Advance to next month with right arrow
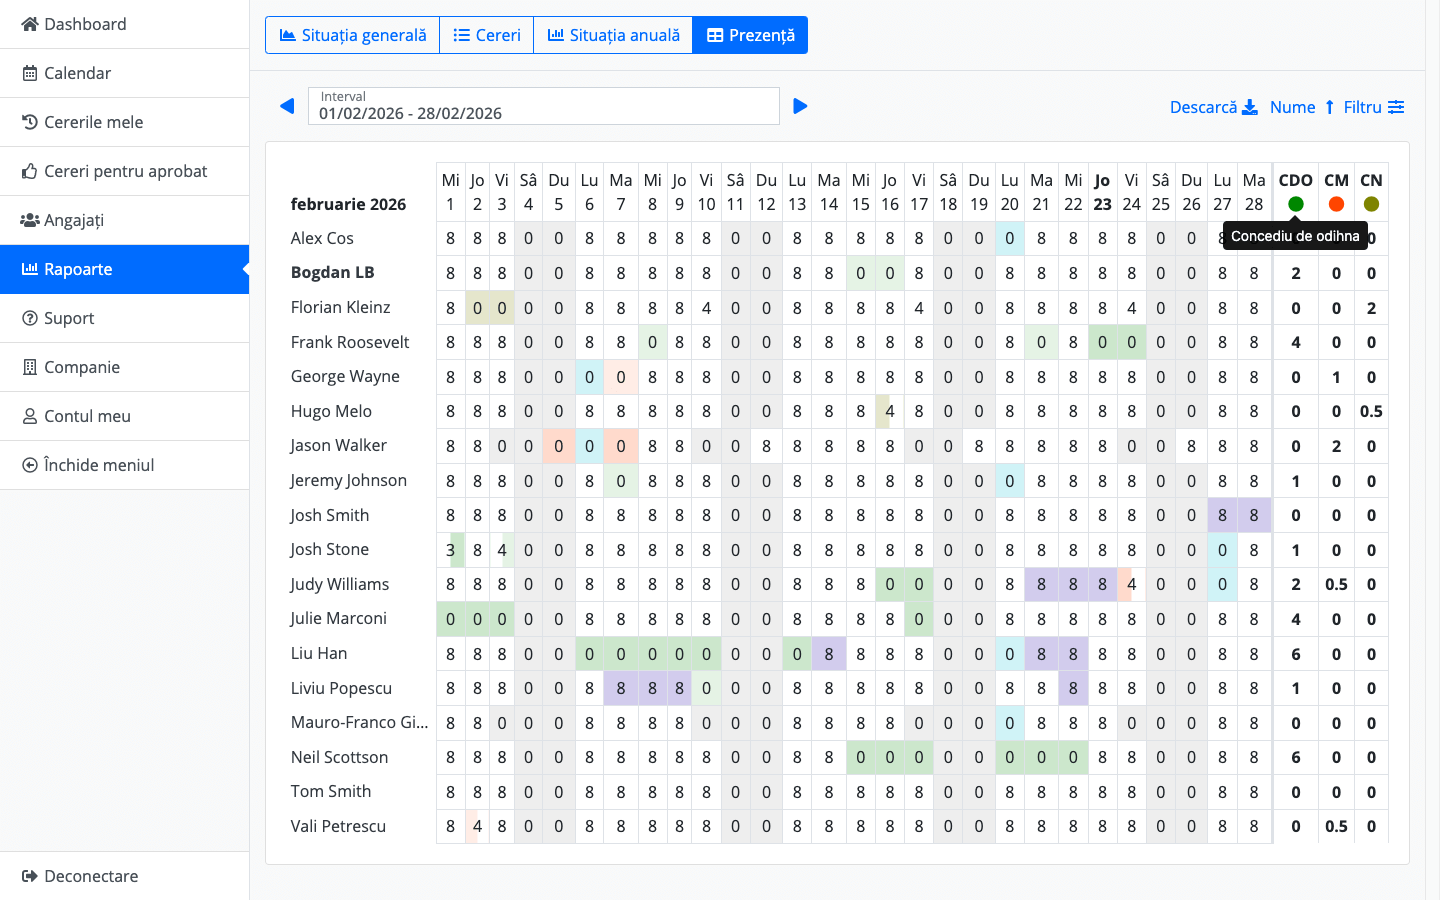 [800, 106]
